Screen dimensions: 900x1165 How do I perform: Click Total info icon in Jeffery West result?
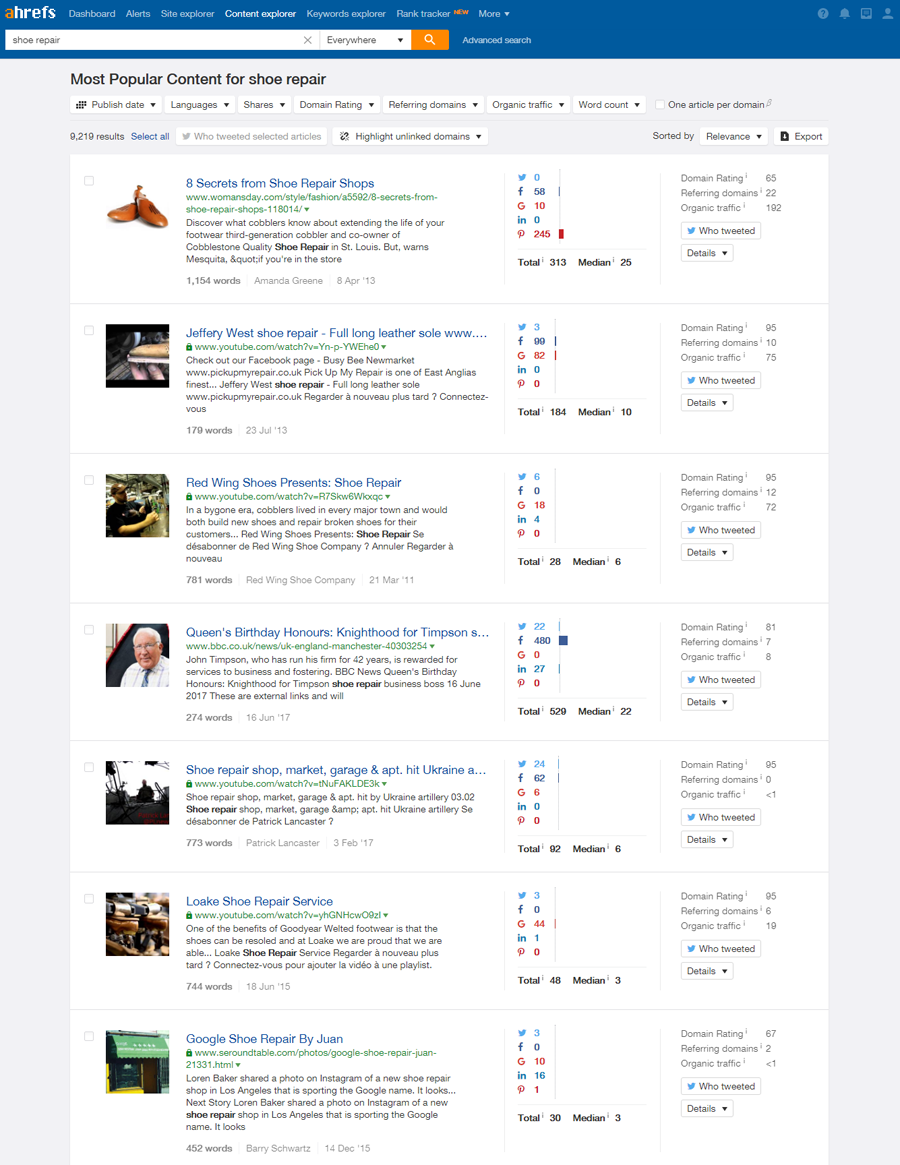[543, 410]
